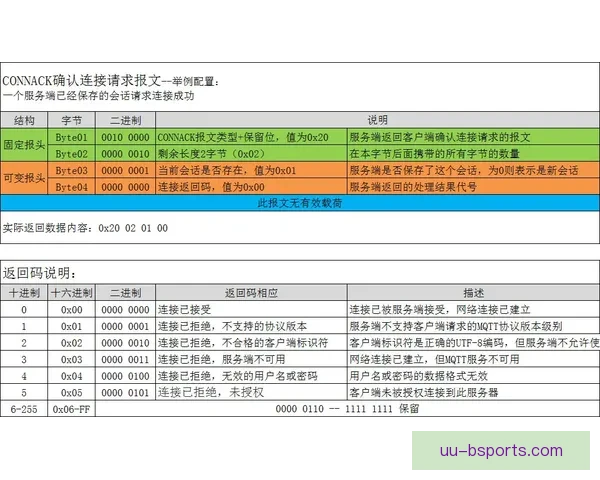The height and width of the screenshot is (480, 600).
Task: Click the heading 返回码说明:
Action: pyautogui.click(x=39, y=273)
